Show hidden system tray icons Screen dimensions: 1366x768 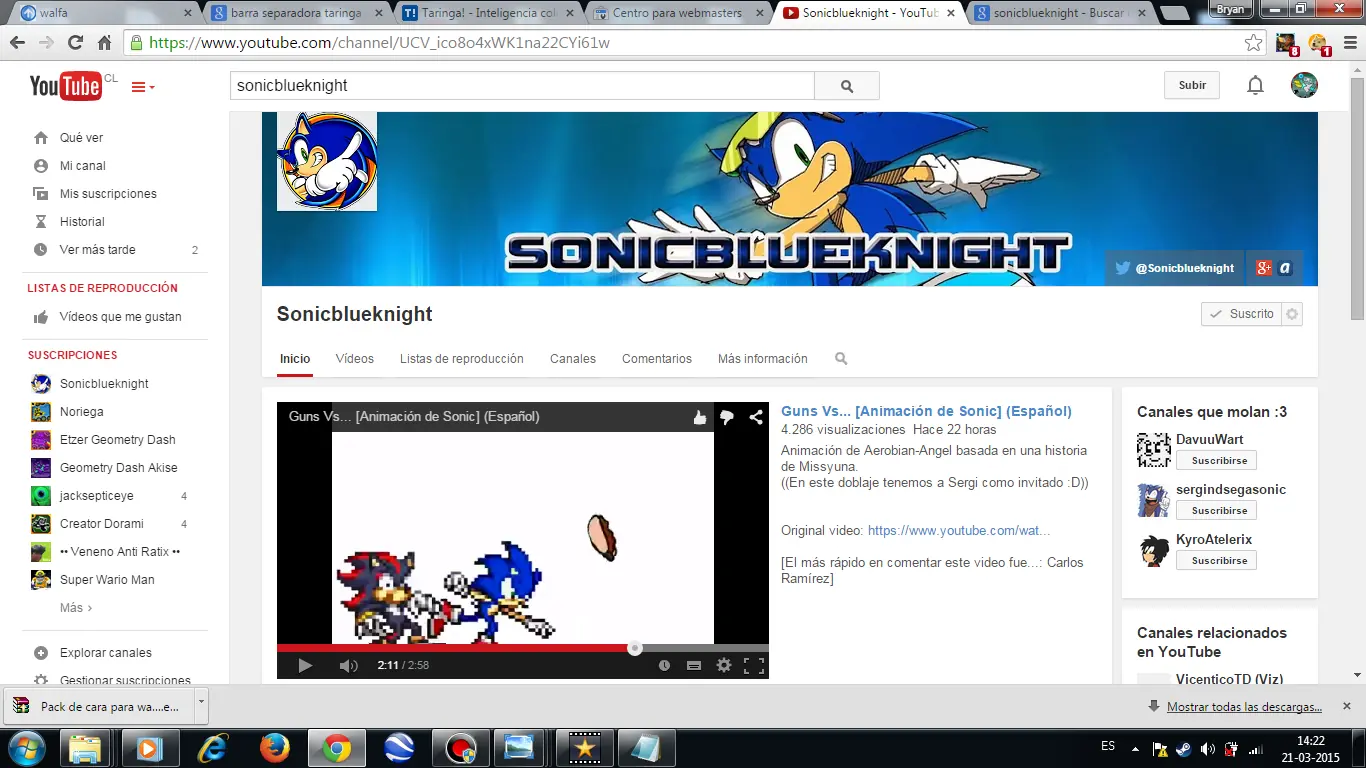(x=1135, y=748)
